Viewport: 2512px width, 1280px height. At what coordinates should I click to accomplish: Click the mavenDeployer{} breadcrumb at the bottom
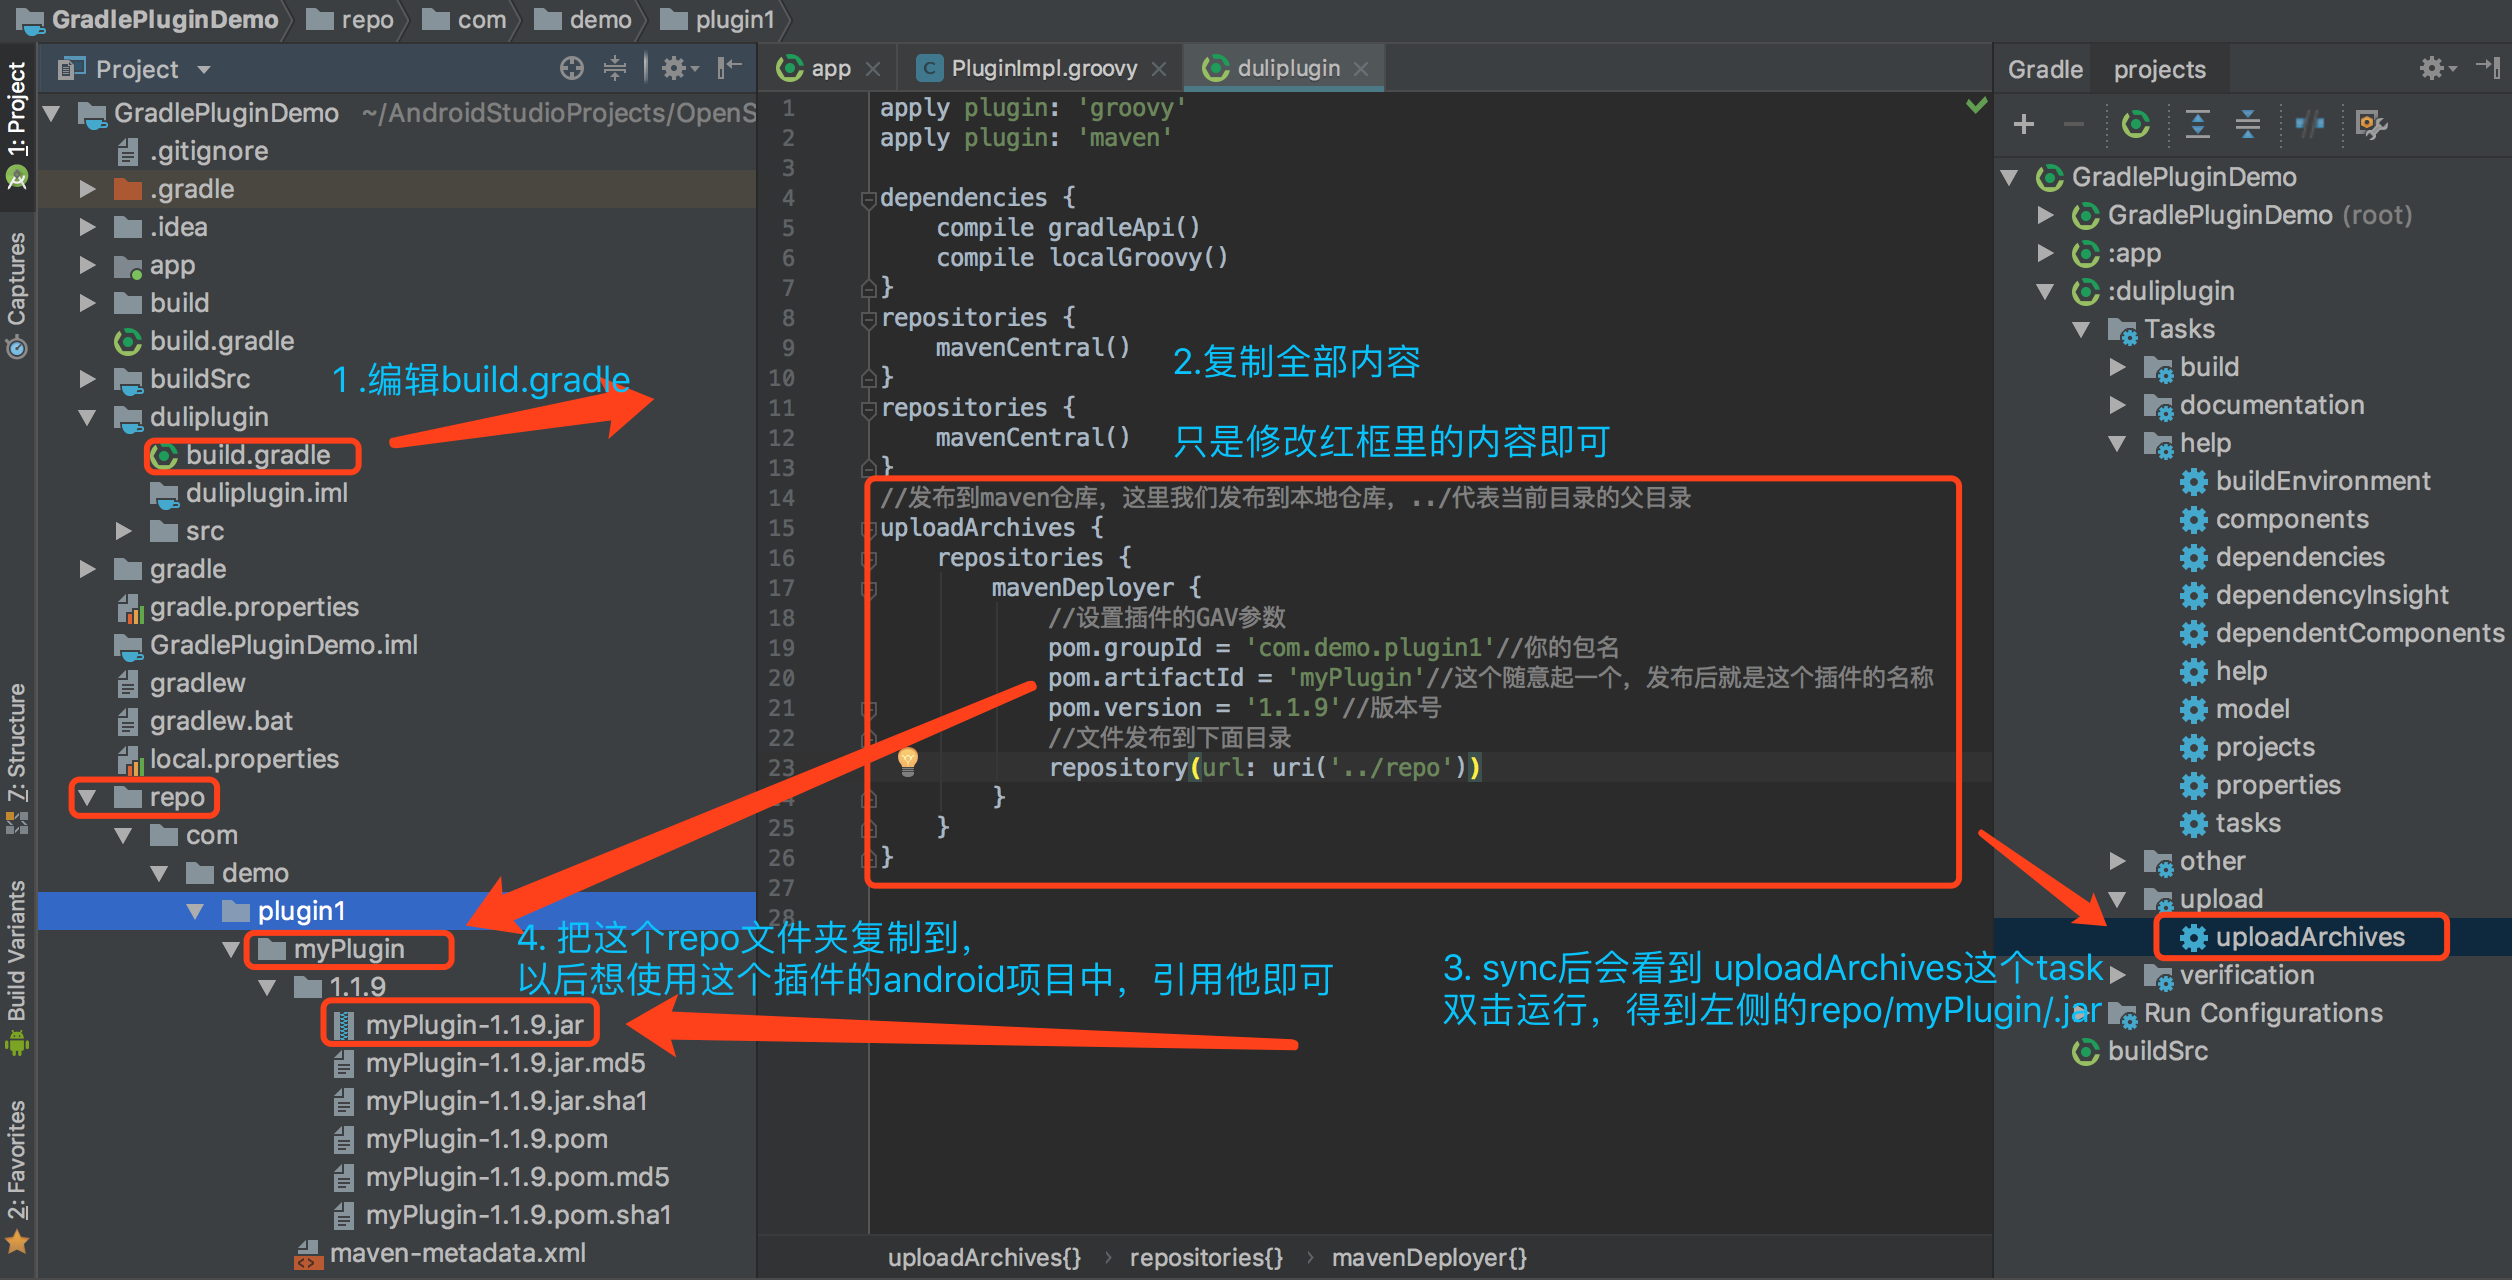(1428, 1258)
